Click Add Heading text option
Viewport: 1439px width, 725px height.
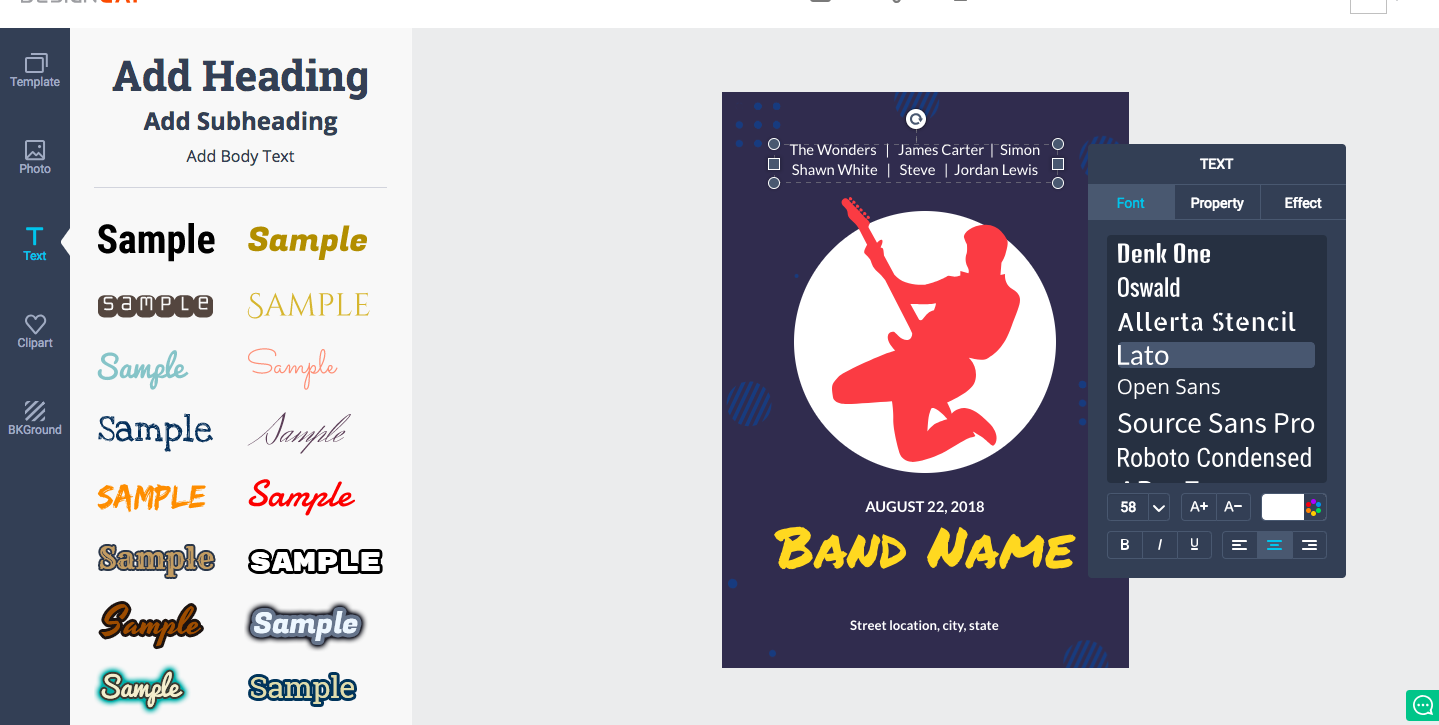click(x=241, y=76)
